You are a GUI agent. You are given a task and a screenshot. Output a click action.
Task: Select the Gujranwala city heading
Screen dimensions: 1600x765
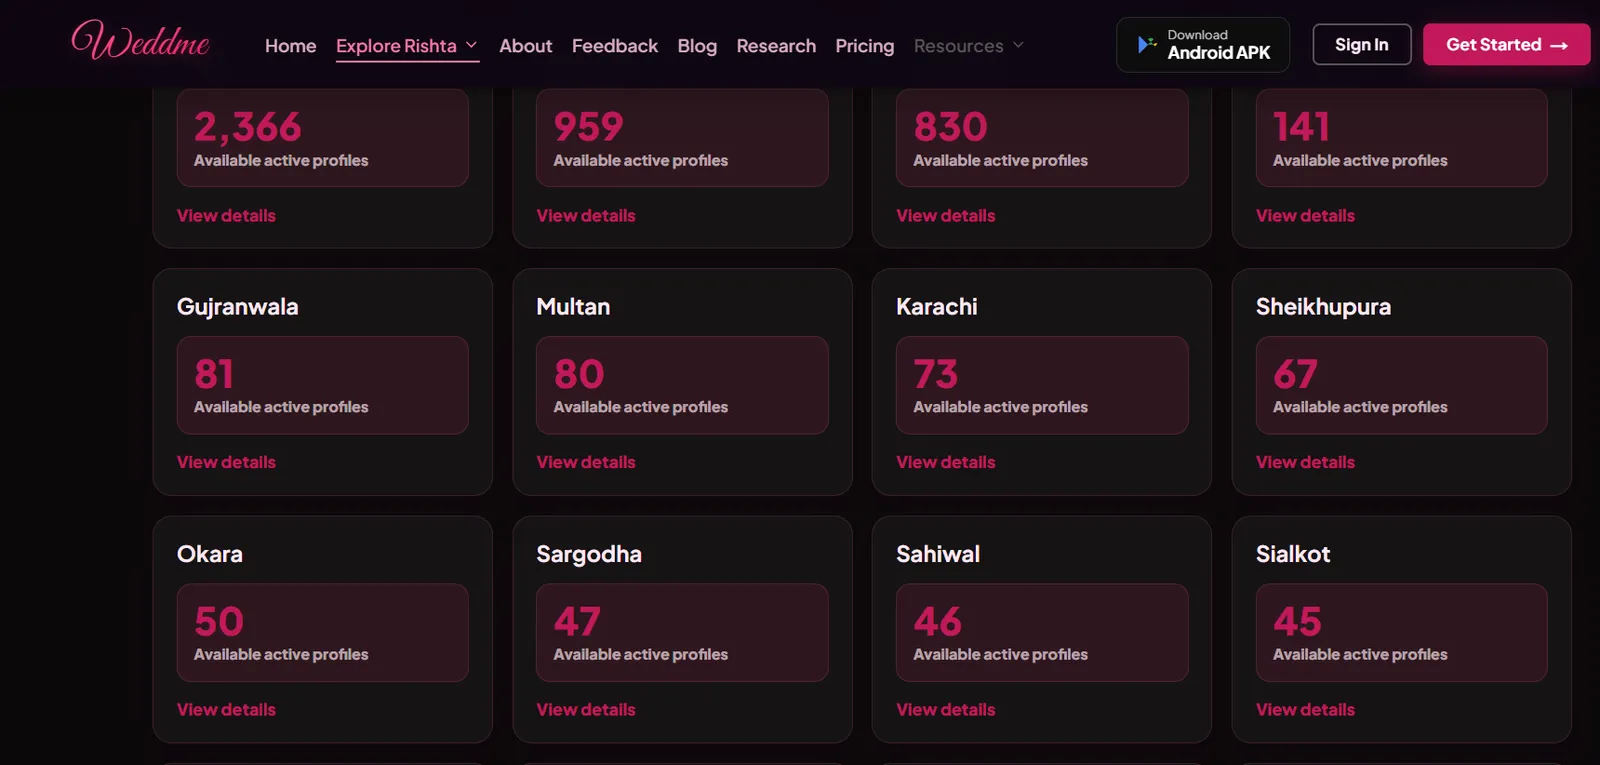tap(238, 307)
